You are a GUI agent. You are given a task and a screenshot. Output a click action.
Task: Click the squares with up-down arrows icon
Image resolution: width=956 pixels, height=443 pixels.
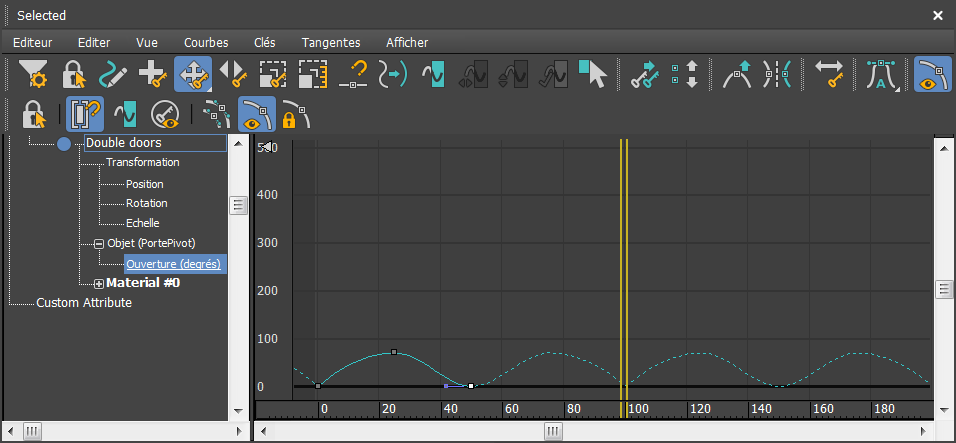point(685,74)
